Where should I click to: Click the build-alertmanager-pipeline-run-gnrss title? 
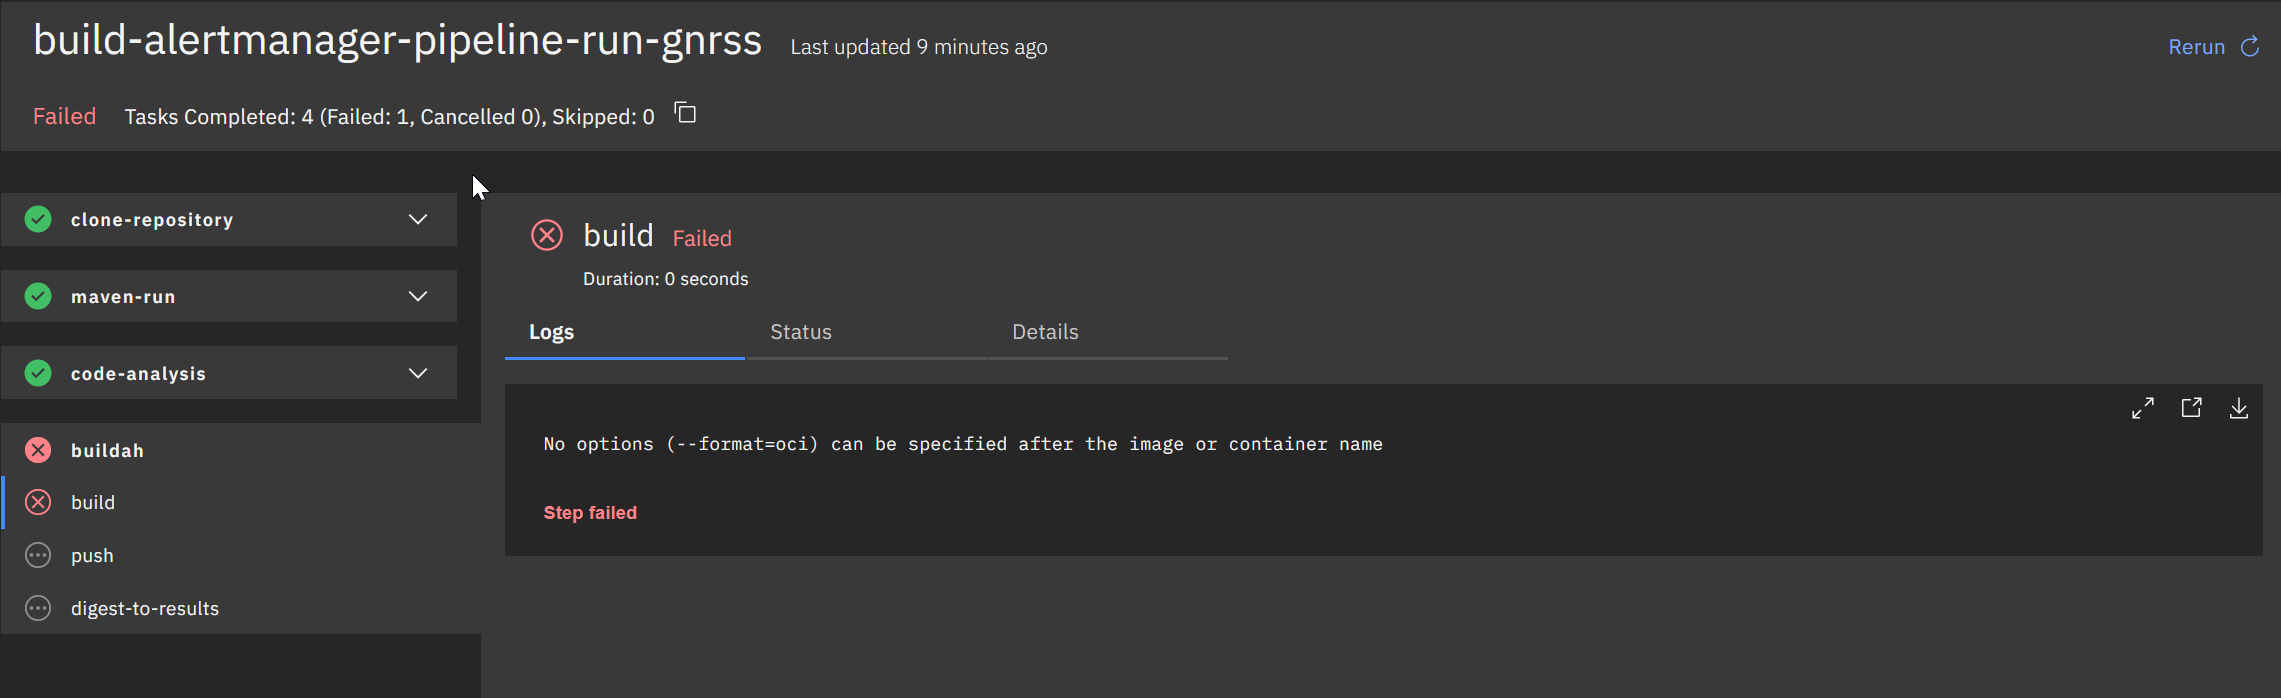tap(397, 40)
